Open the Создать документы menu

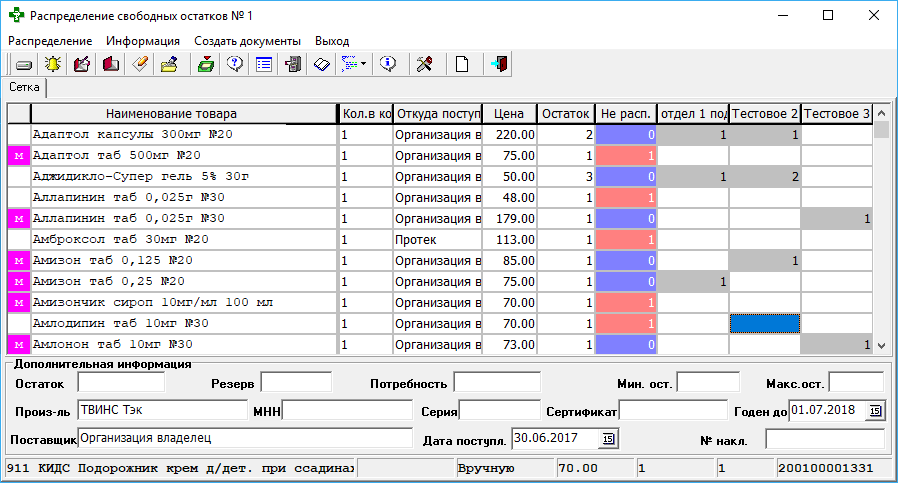(x=247, y=41)
